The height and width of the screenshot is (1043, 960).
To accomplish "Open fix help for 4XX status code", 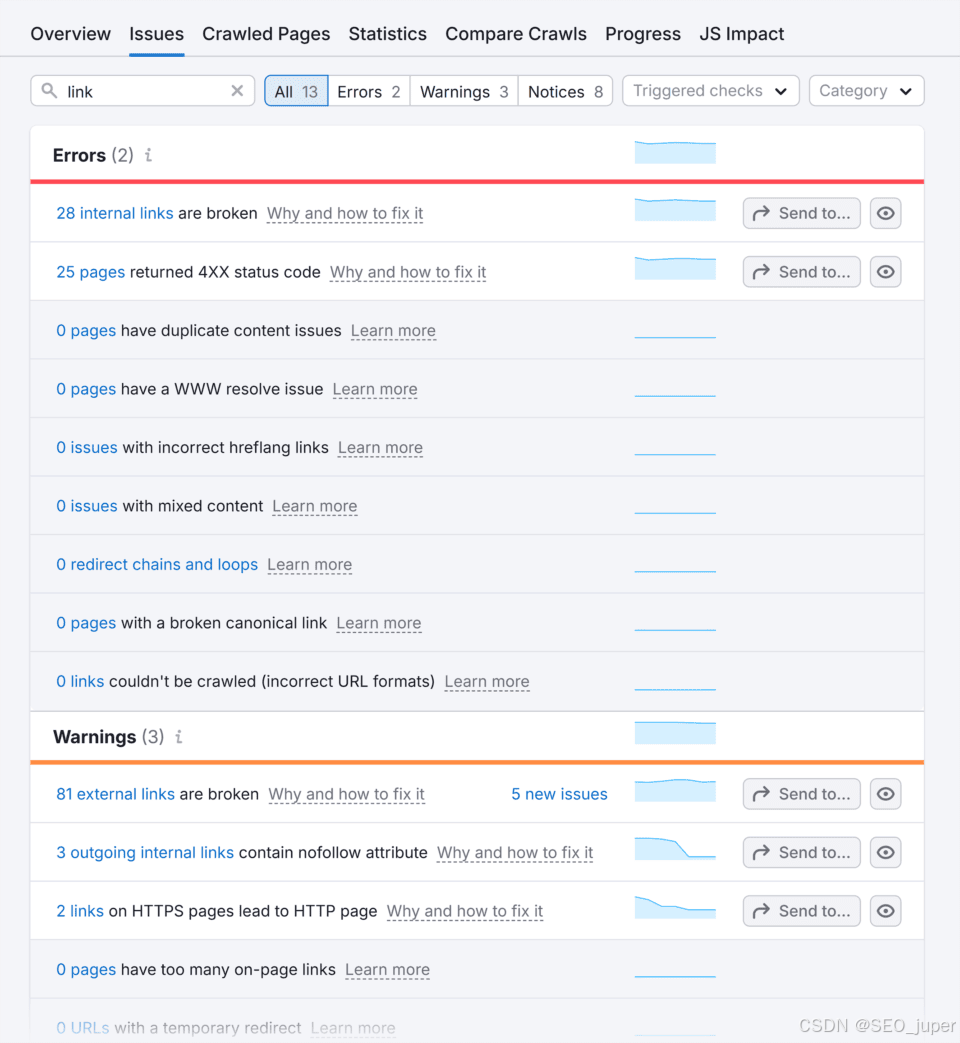I will point(408,272).
